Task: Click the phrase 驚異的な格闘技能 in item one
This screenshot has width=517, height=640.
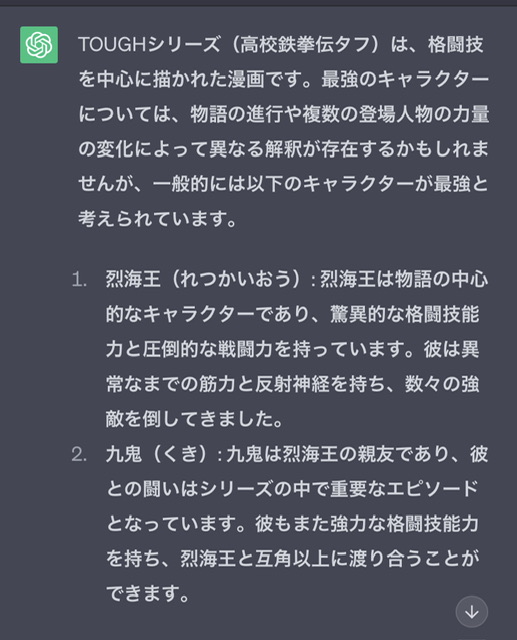Action: (404, 315)
